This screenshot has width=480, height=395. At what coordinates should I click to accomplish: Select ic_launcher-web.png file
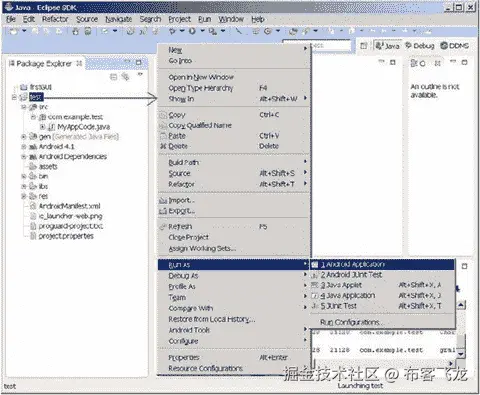pos(70,216)
